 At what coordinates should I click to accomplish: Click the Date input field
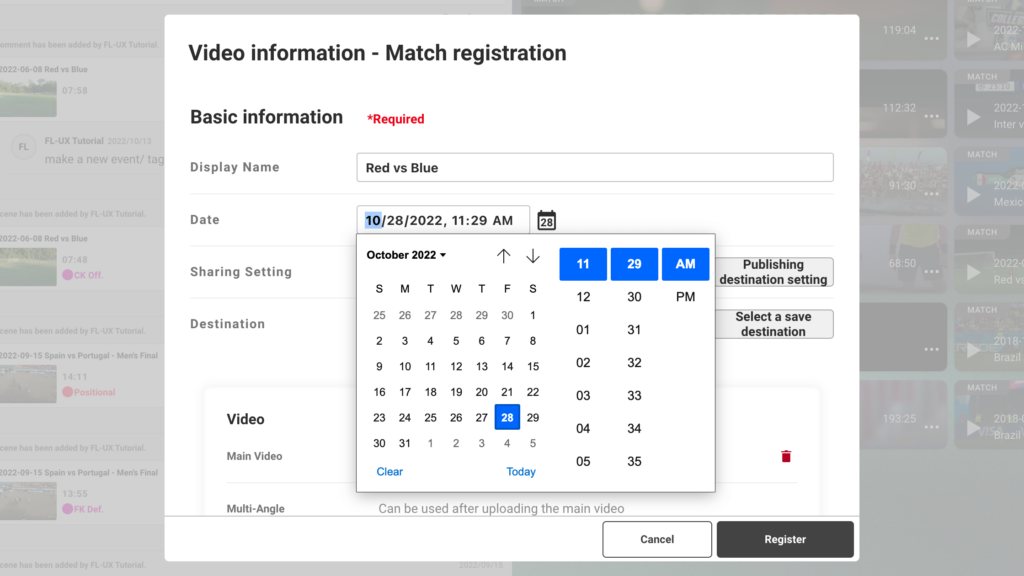tap(443, 220)
